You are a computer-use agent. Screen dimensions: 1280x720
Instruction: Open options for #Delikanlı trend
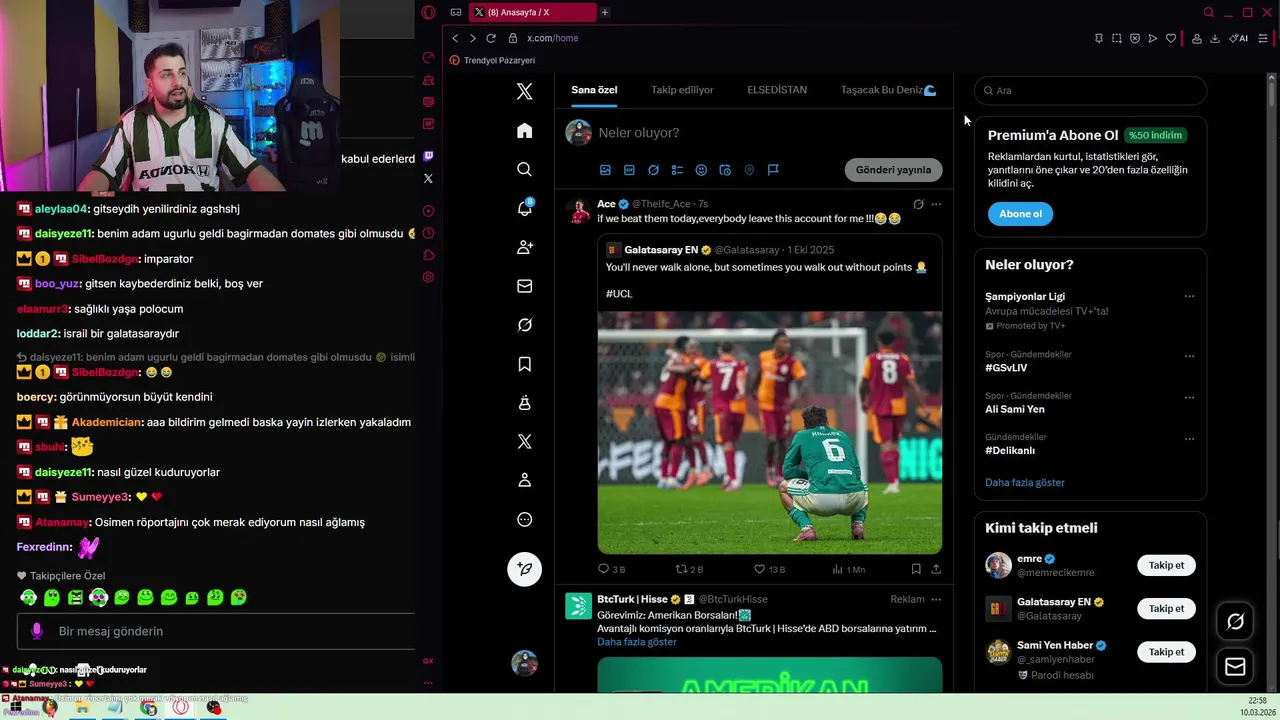pyautogui.click(x=1189, y=438)
